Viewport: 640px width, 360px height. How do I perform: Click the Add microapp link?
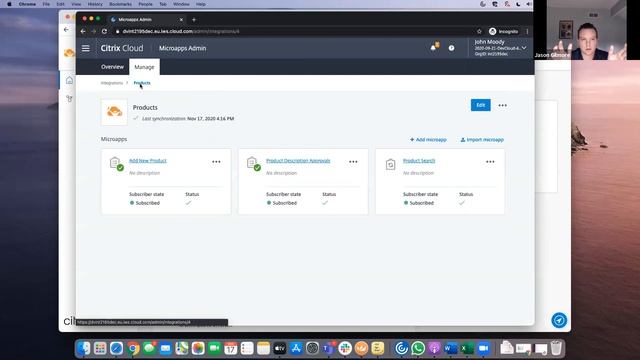coord(428,140)
